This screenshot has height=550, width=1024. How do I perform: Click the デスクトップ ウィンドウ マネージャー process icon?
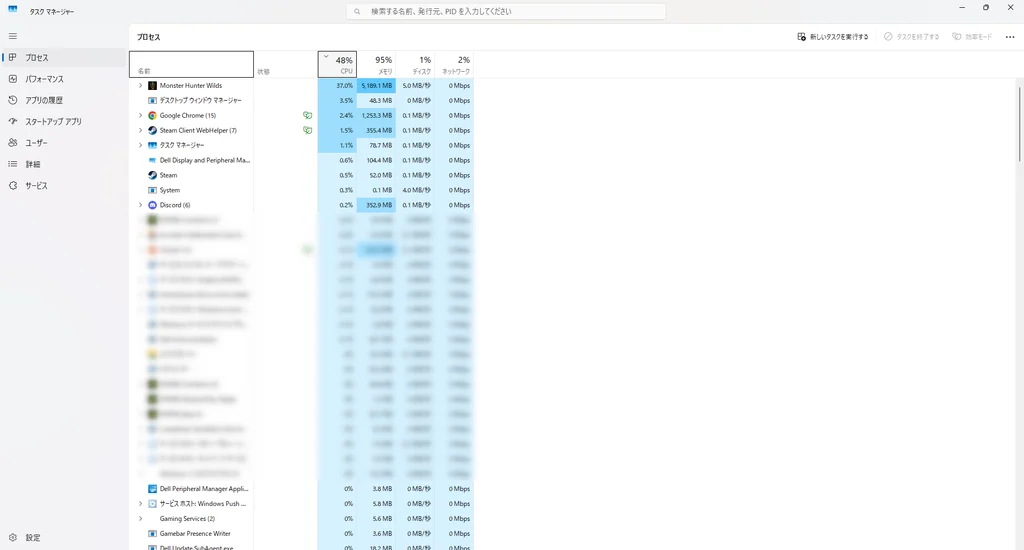[x=152, y=101]
